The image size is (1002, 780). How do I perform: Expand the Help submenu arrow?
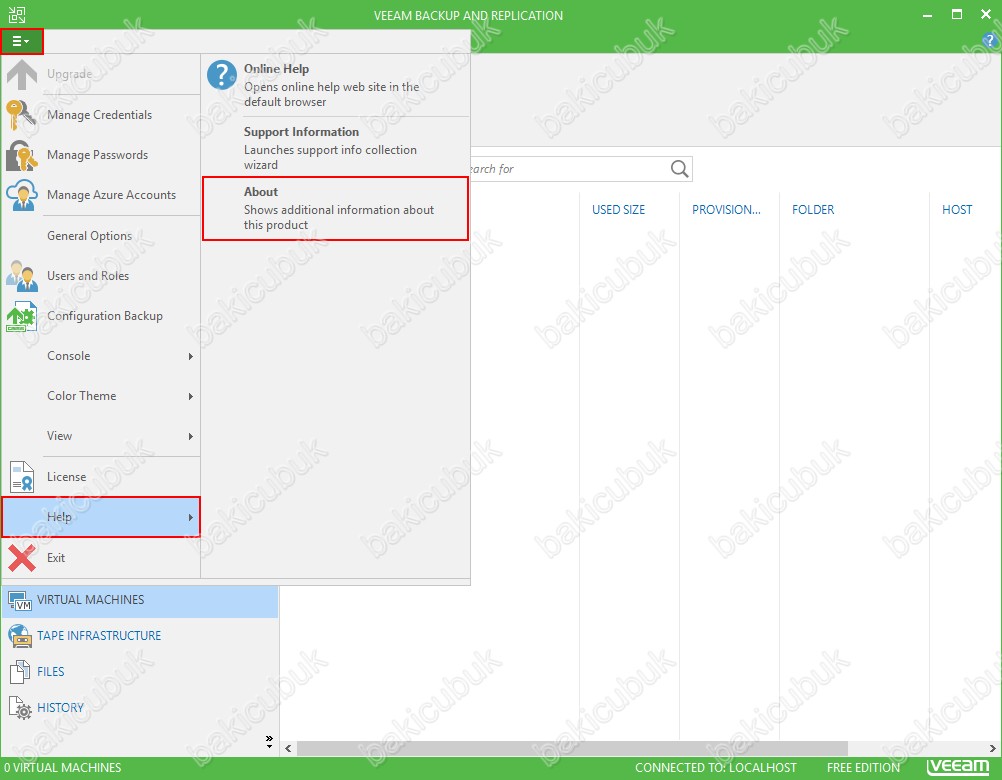(190, 517)
